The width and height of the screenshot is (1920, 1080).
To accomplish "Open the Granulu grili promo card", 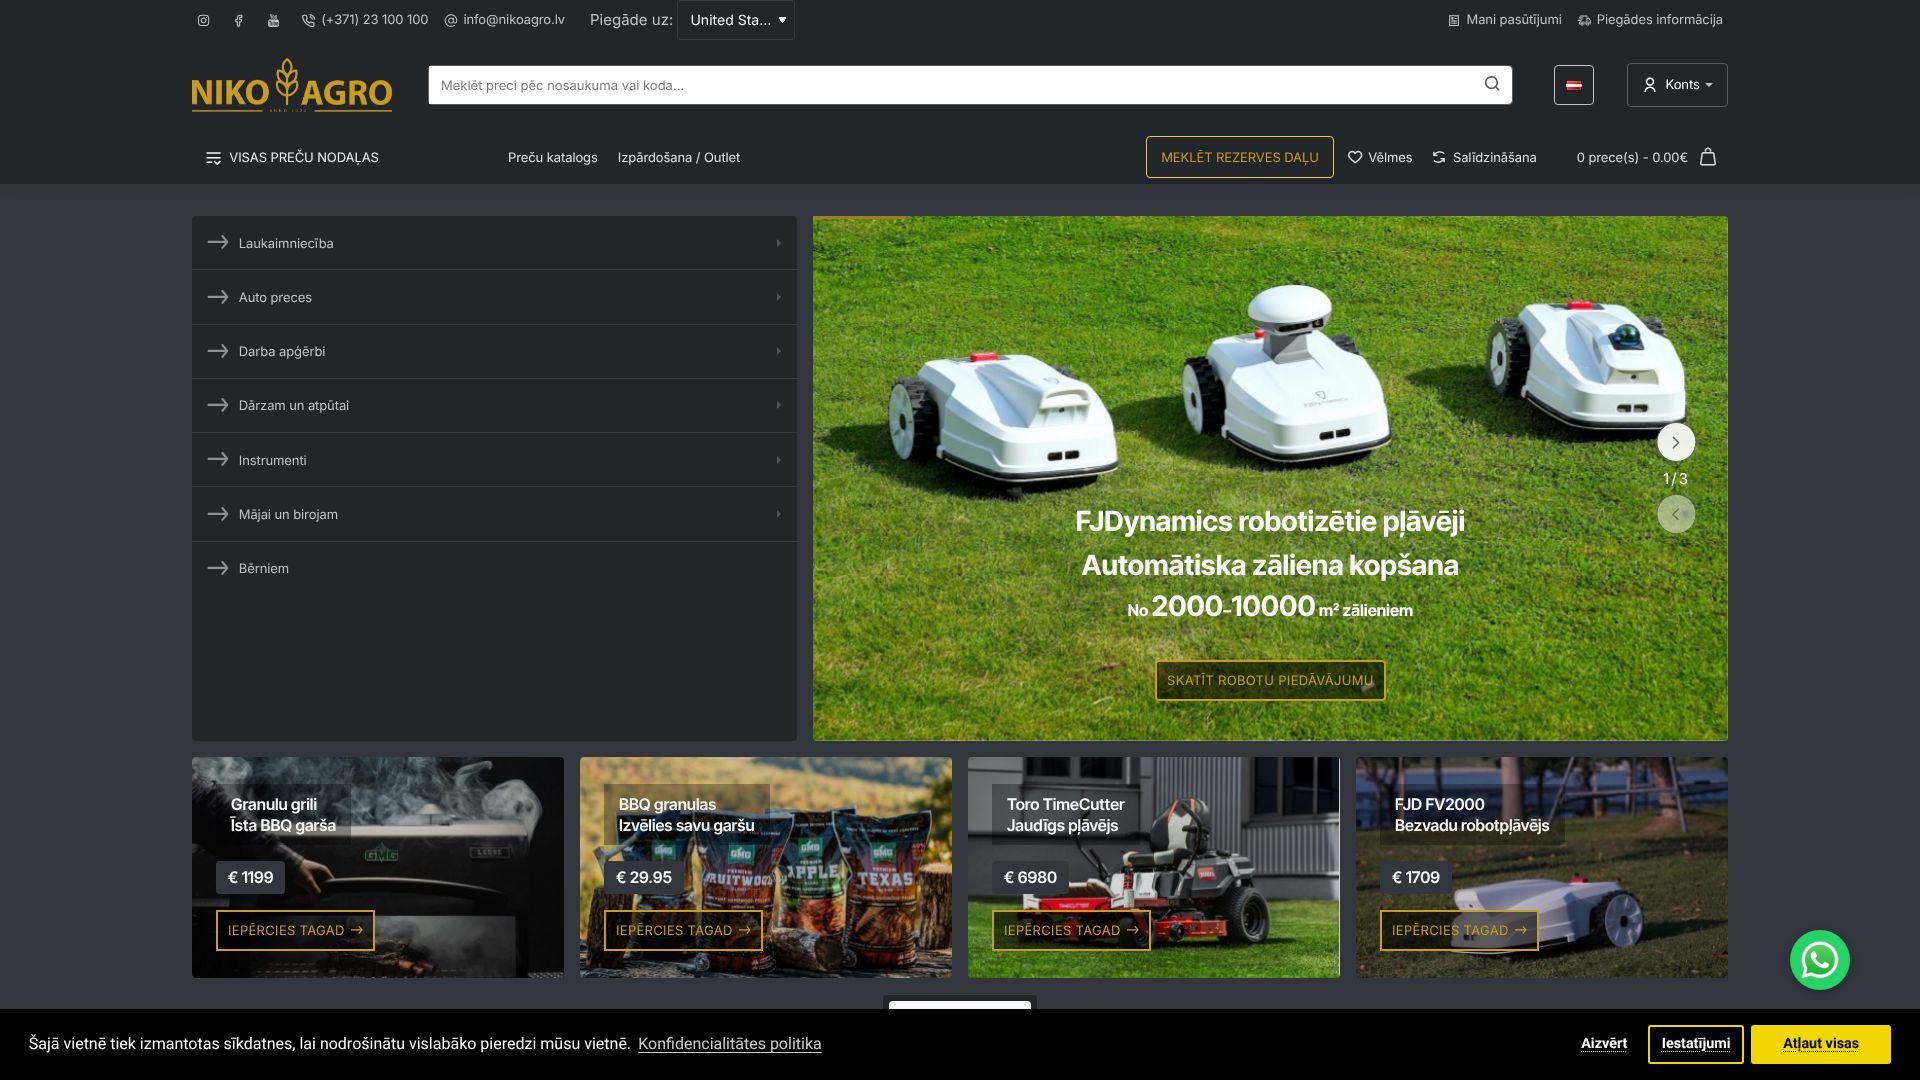I will 378,867.
